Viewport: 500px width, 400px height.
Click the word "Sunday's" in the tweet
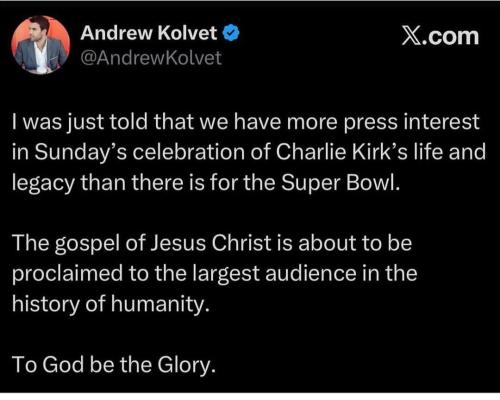click(80, 153)
